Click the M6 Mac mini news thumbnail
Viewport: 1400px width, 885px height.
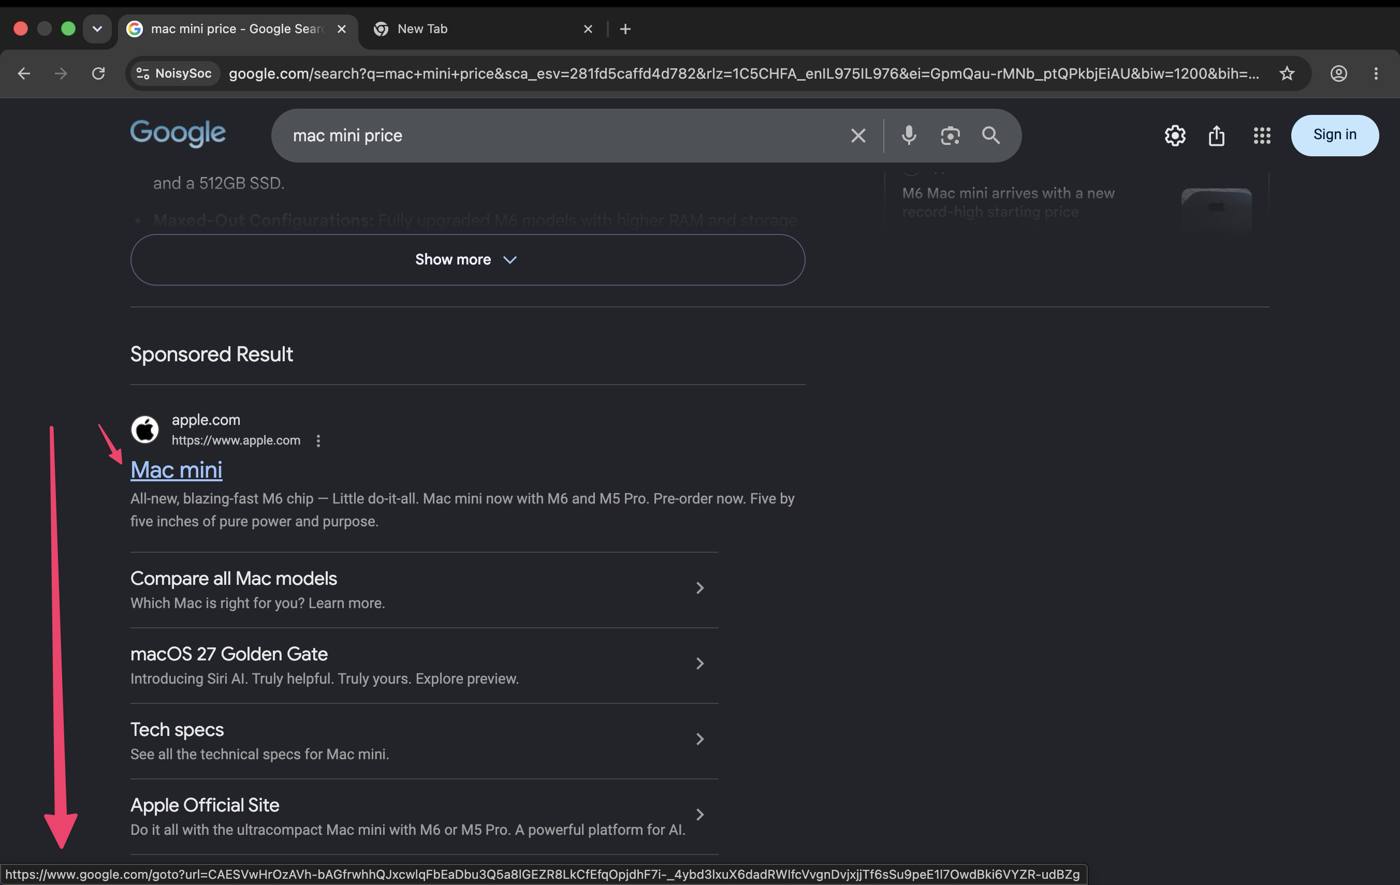[1216, 209]
